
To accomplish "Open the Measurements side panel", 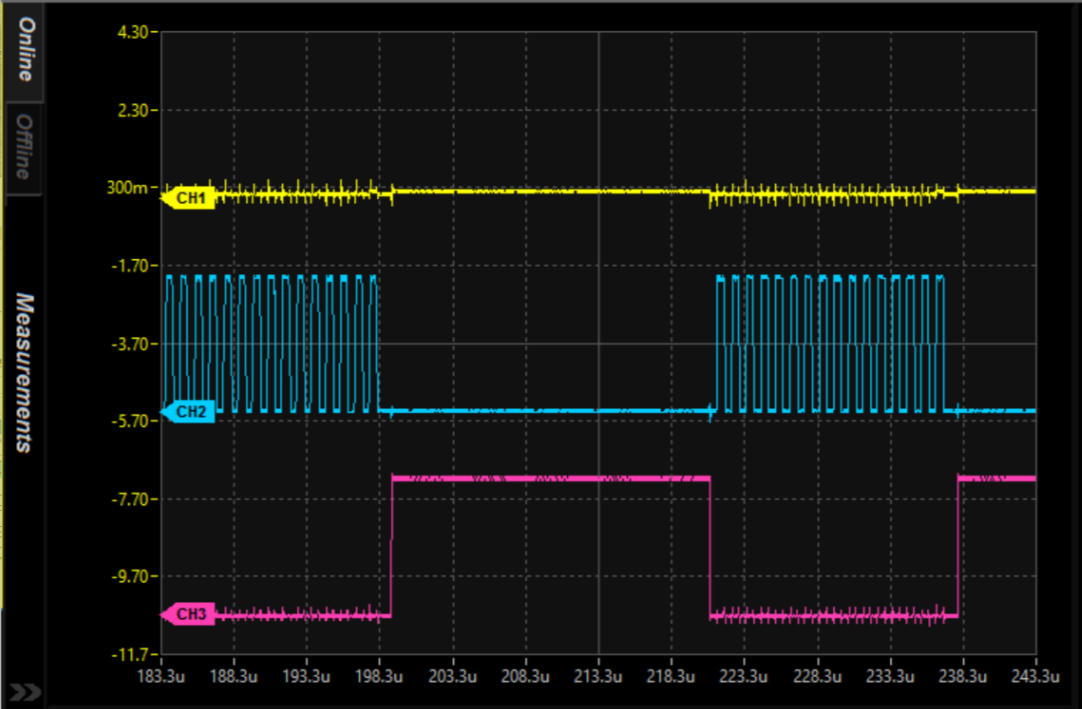I will click(24, 373).
